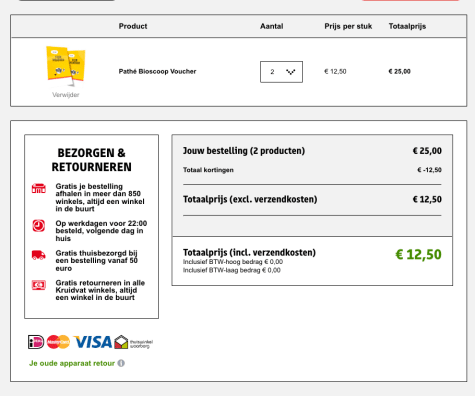Click the free returns money icon

pyautogui.click(x=39, y=285)
